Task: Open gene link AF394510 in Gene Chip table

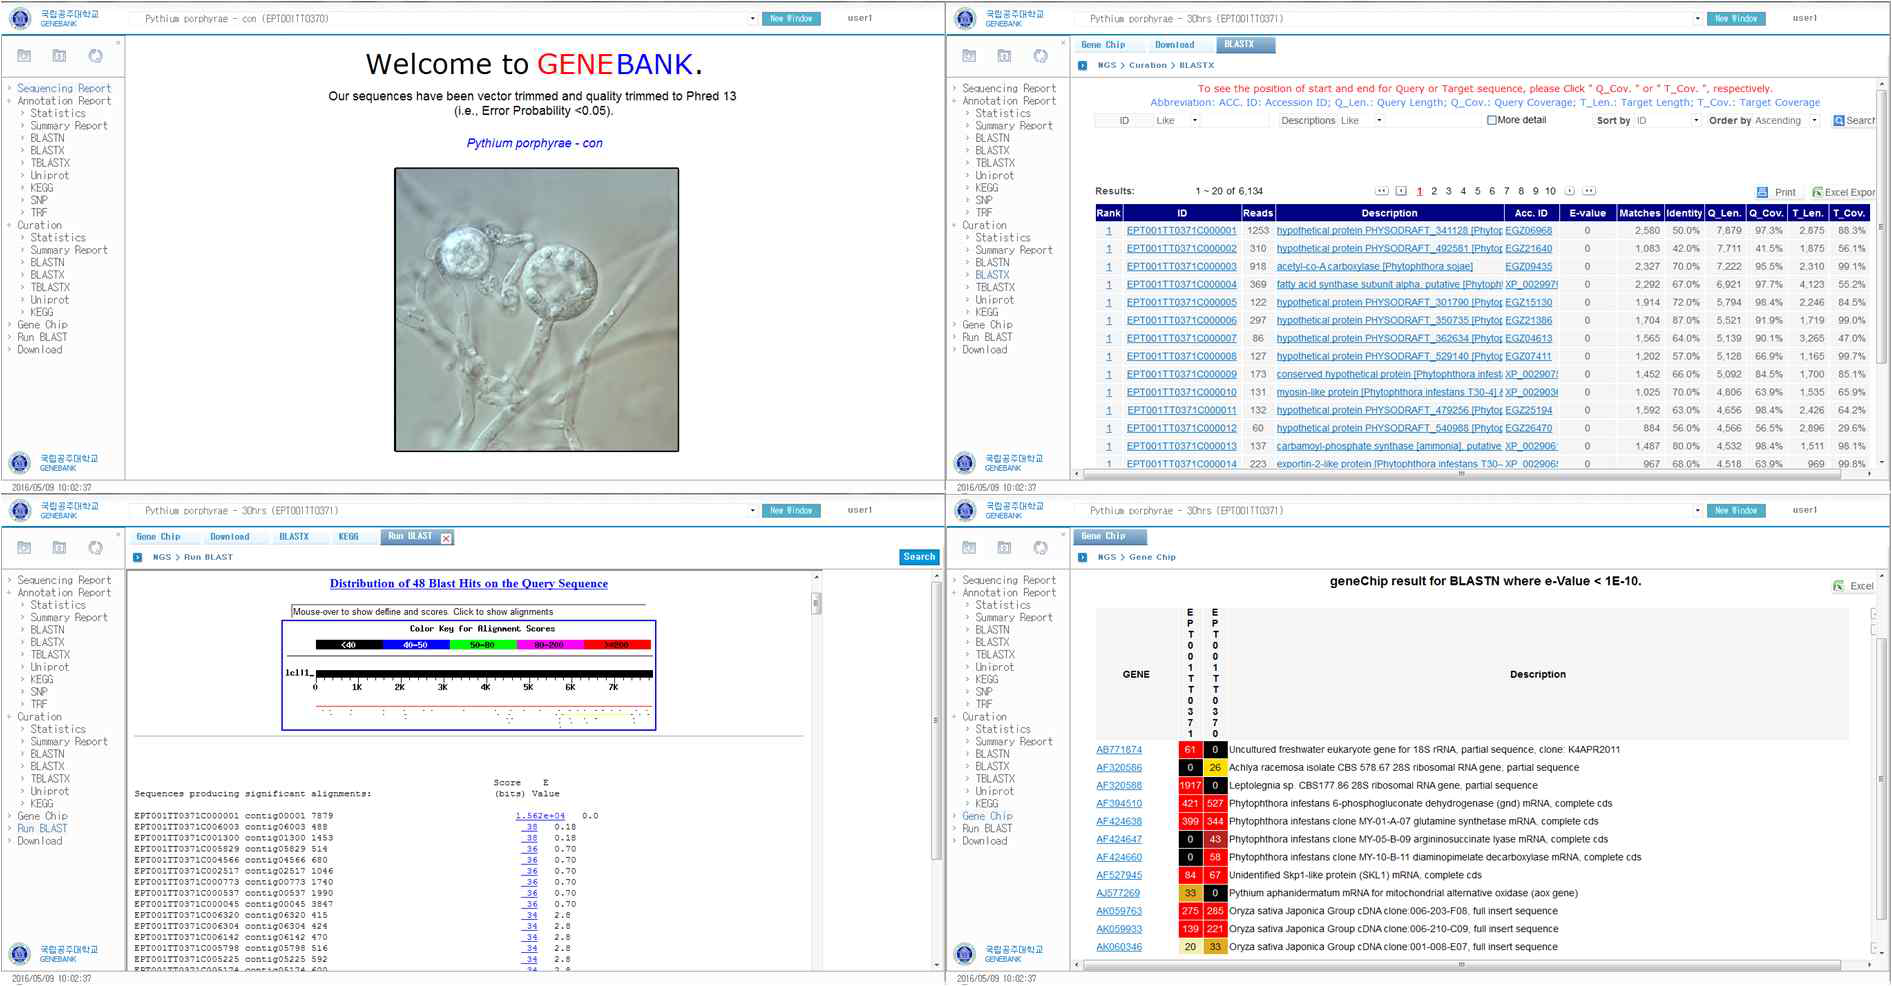Action: click(1118, 804)
